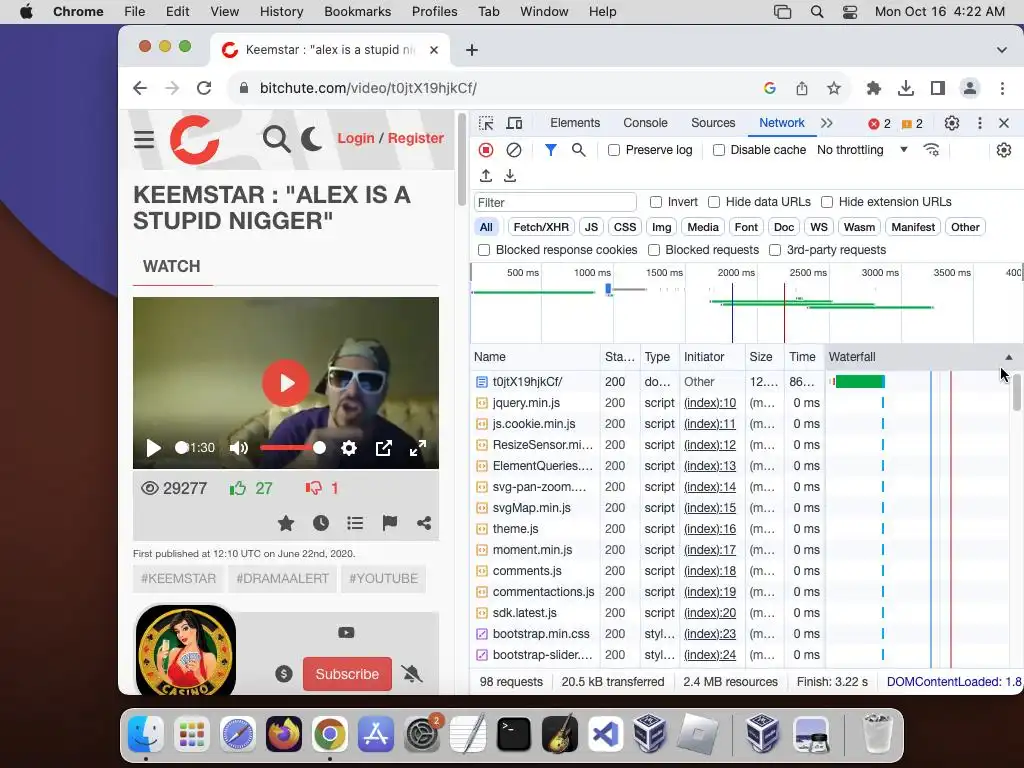Toggle dark mode moon icon
1024x768 pixels.
pyautogui.click(x=312, y=139)
